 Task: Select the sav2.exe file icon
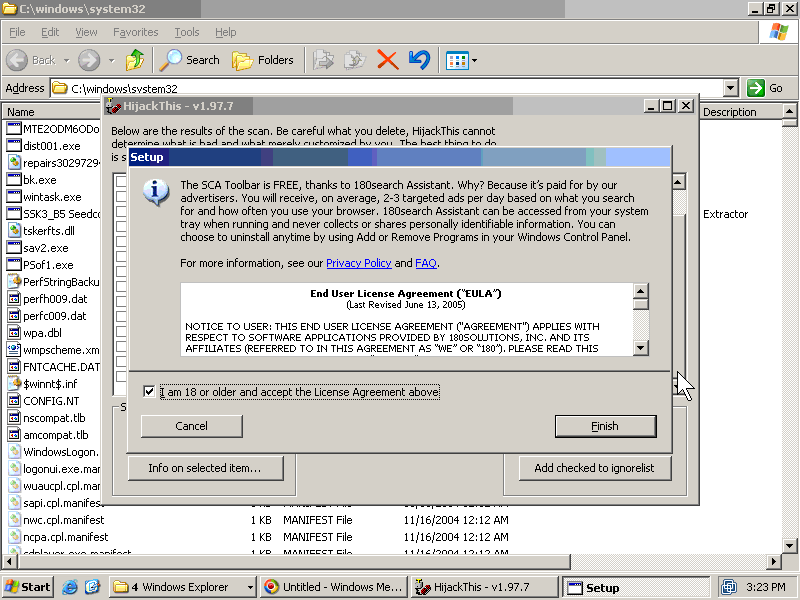click(x=14, y=248)
